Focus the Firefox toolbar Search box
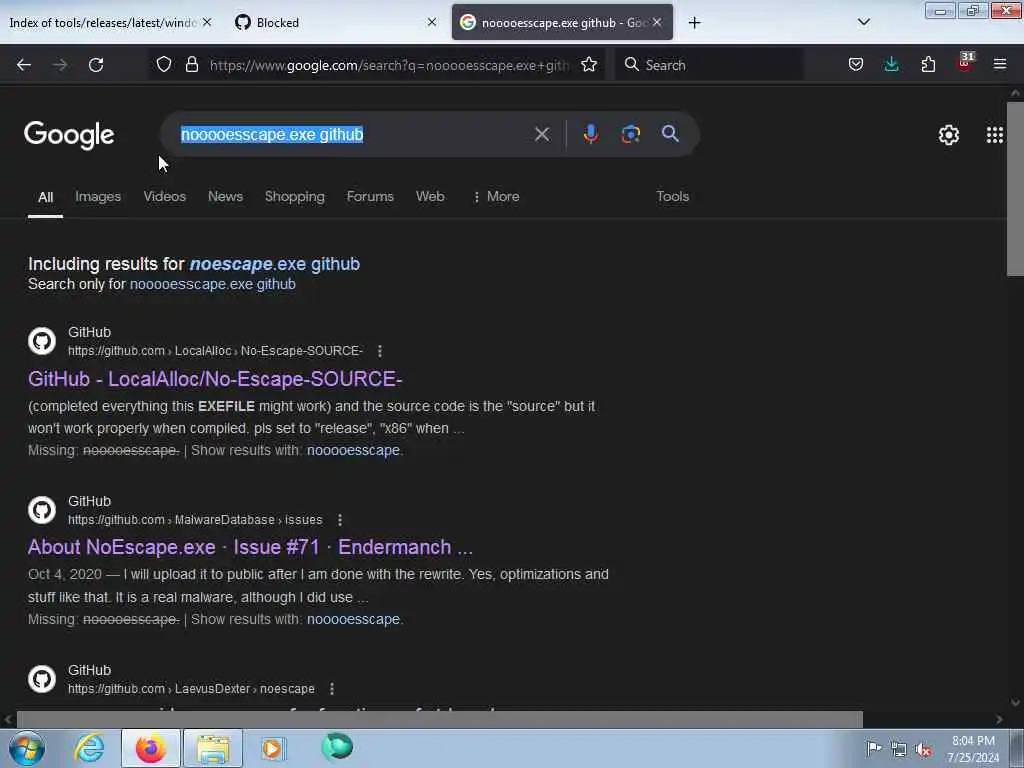 coord(708,65)
